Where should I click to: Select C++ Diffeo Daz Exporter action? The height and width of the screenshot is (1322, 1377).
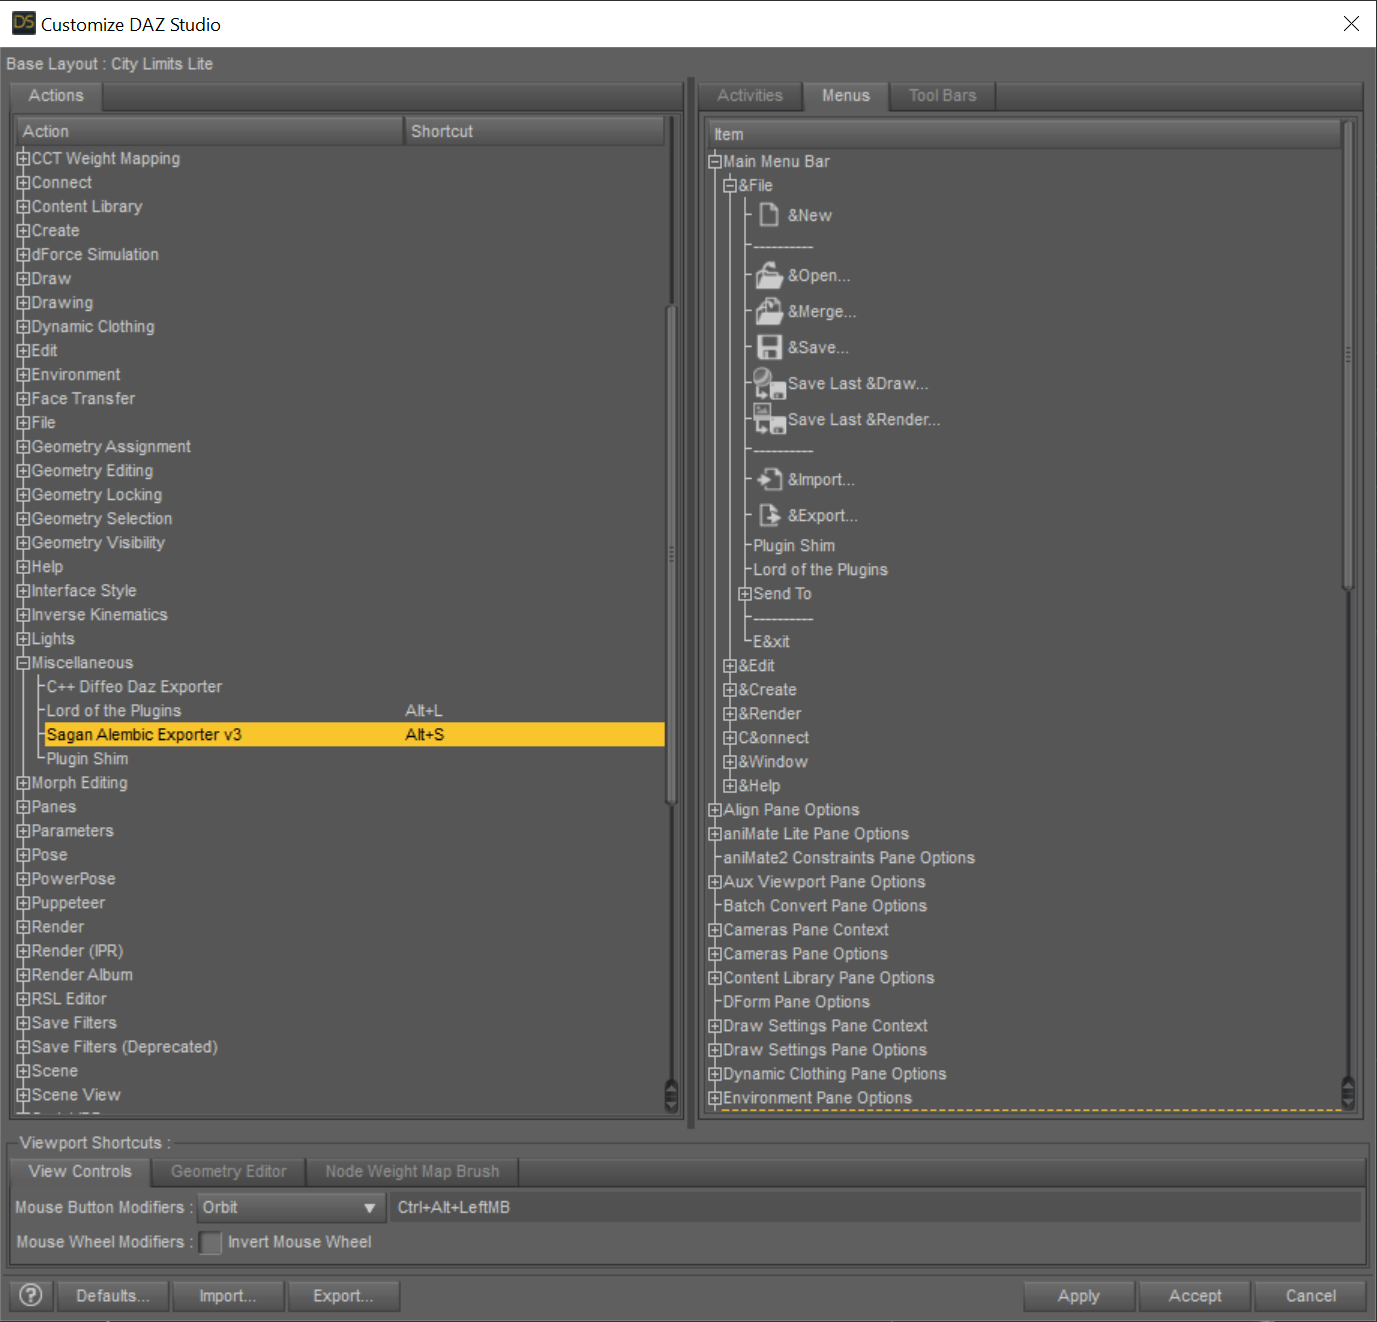click(x=134, y=687)
